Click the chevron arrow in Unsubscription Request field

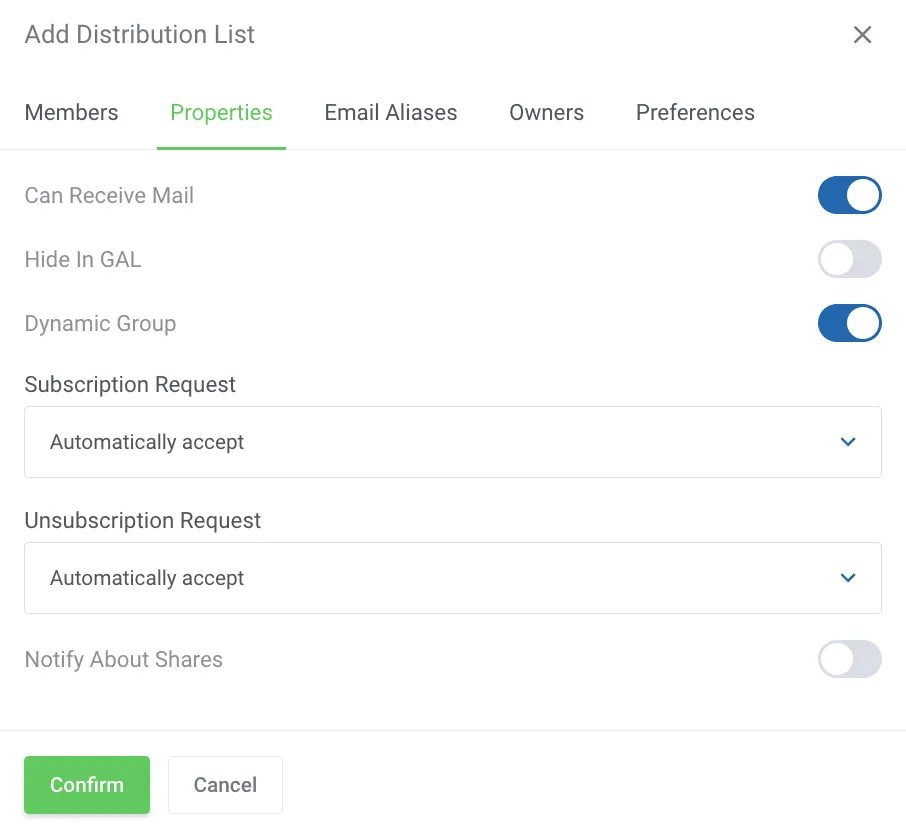(x=848, y=578)
